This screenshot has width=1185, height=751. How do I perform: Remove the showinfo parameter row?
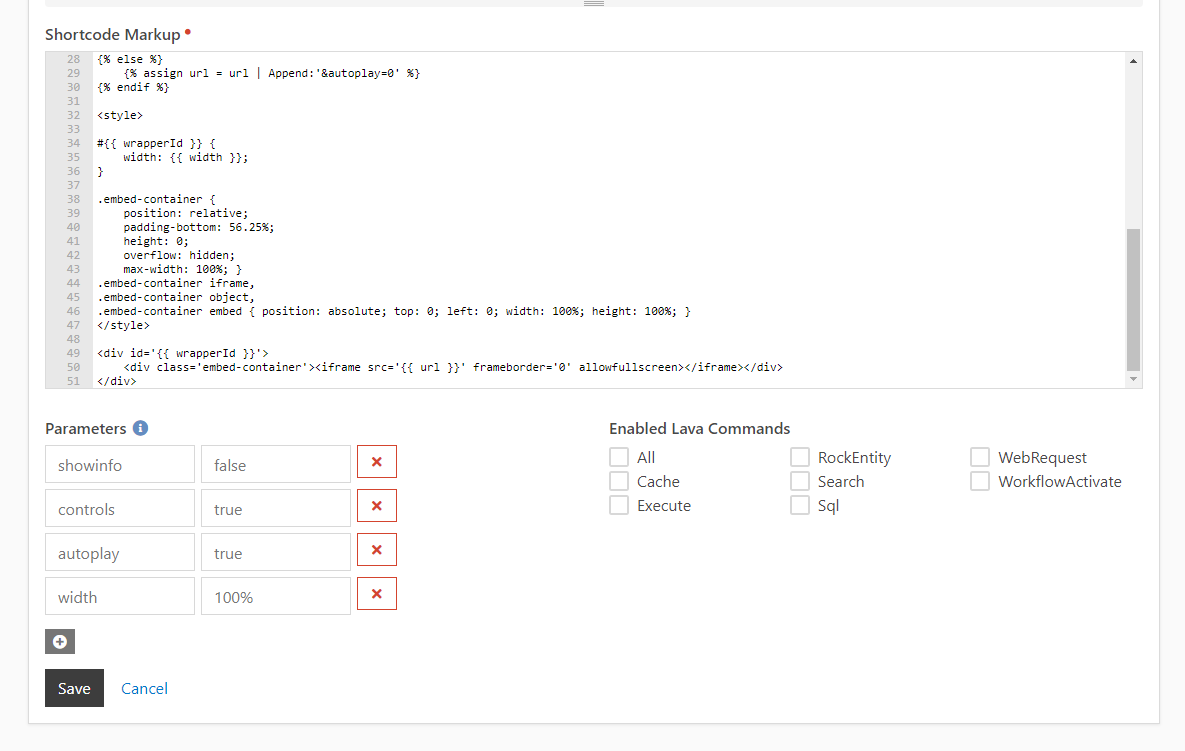point(376,462)
